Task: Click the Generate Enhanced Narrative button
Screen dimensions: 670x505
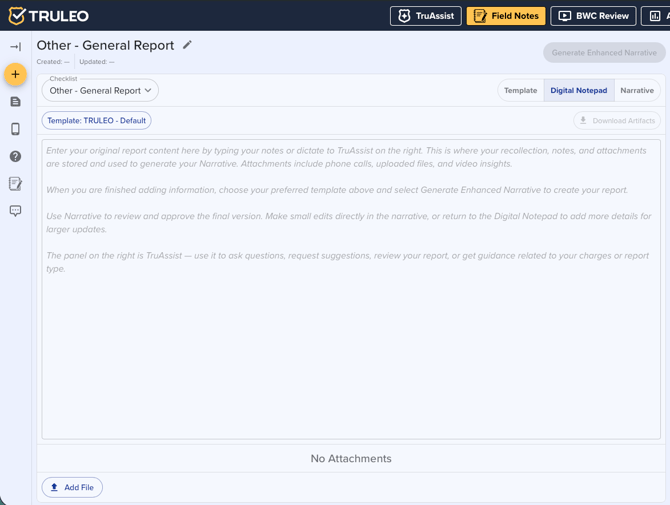Action: point(604,52)
